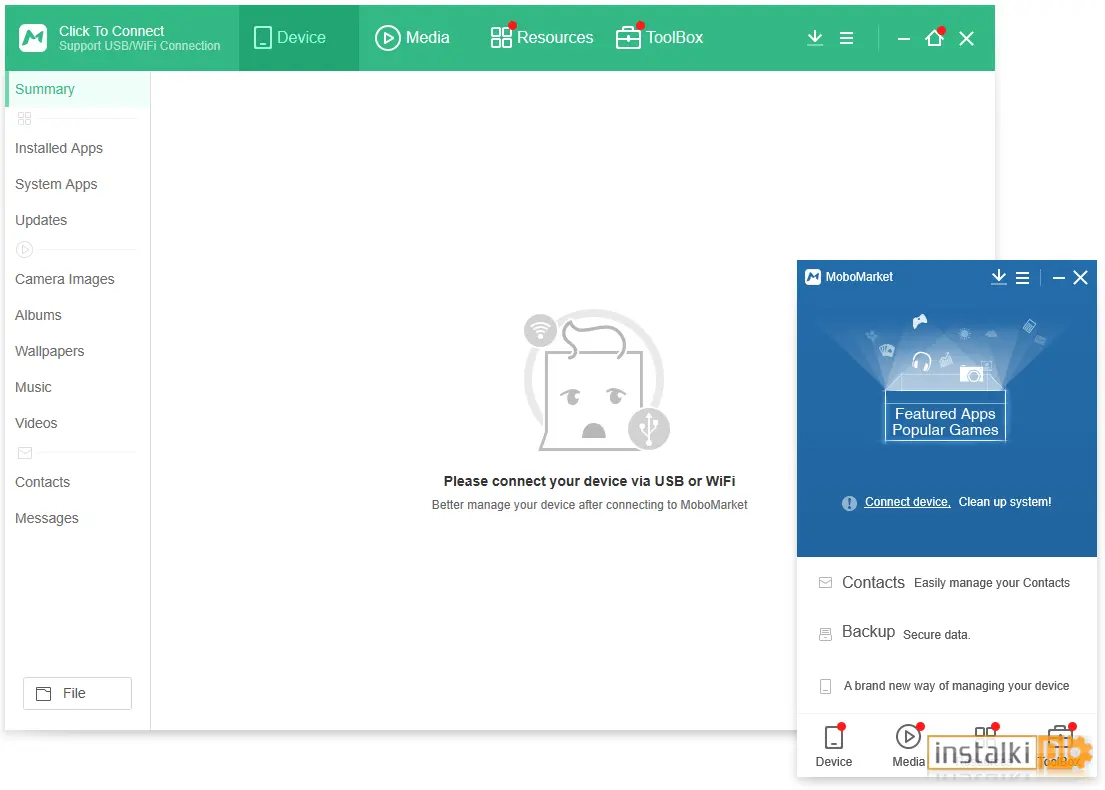Click the envelope icon in sidebar
Viewport: 1105px width, 790px height.
[x=25, y=452]
